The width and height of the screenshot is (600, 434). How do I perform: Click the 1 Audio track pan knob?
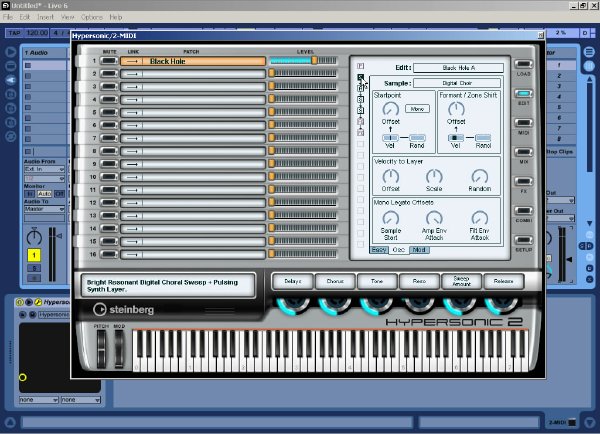34,237
